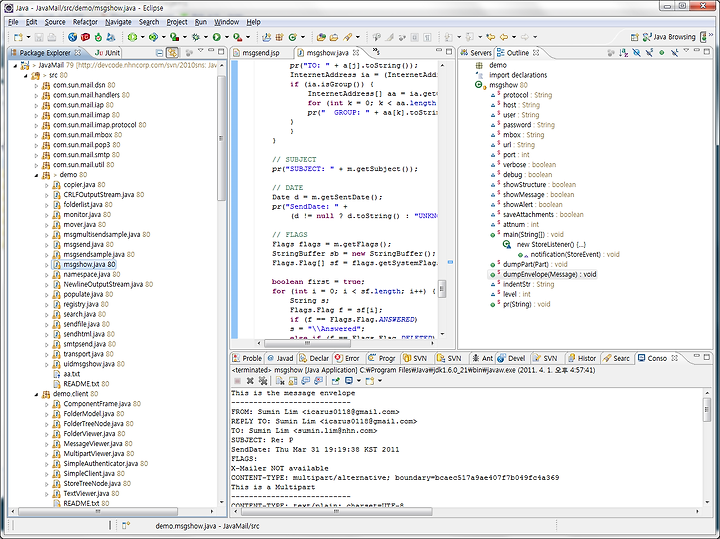Image resolution: width=720 pixels, height=539 pixels.
Task: Open Package Explorer view menu triangle
Action: point(200,51)
